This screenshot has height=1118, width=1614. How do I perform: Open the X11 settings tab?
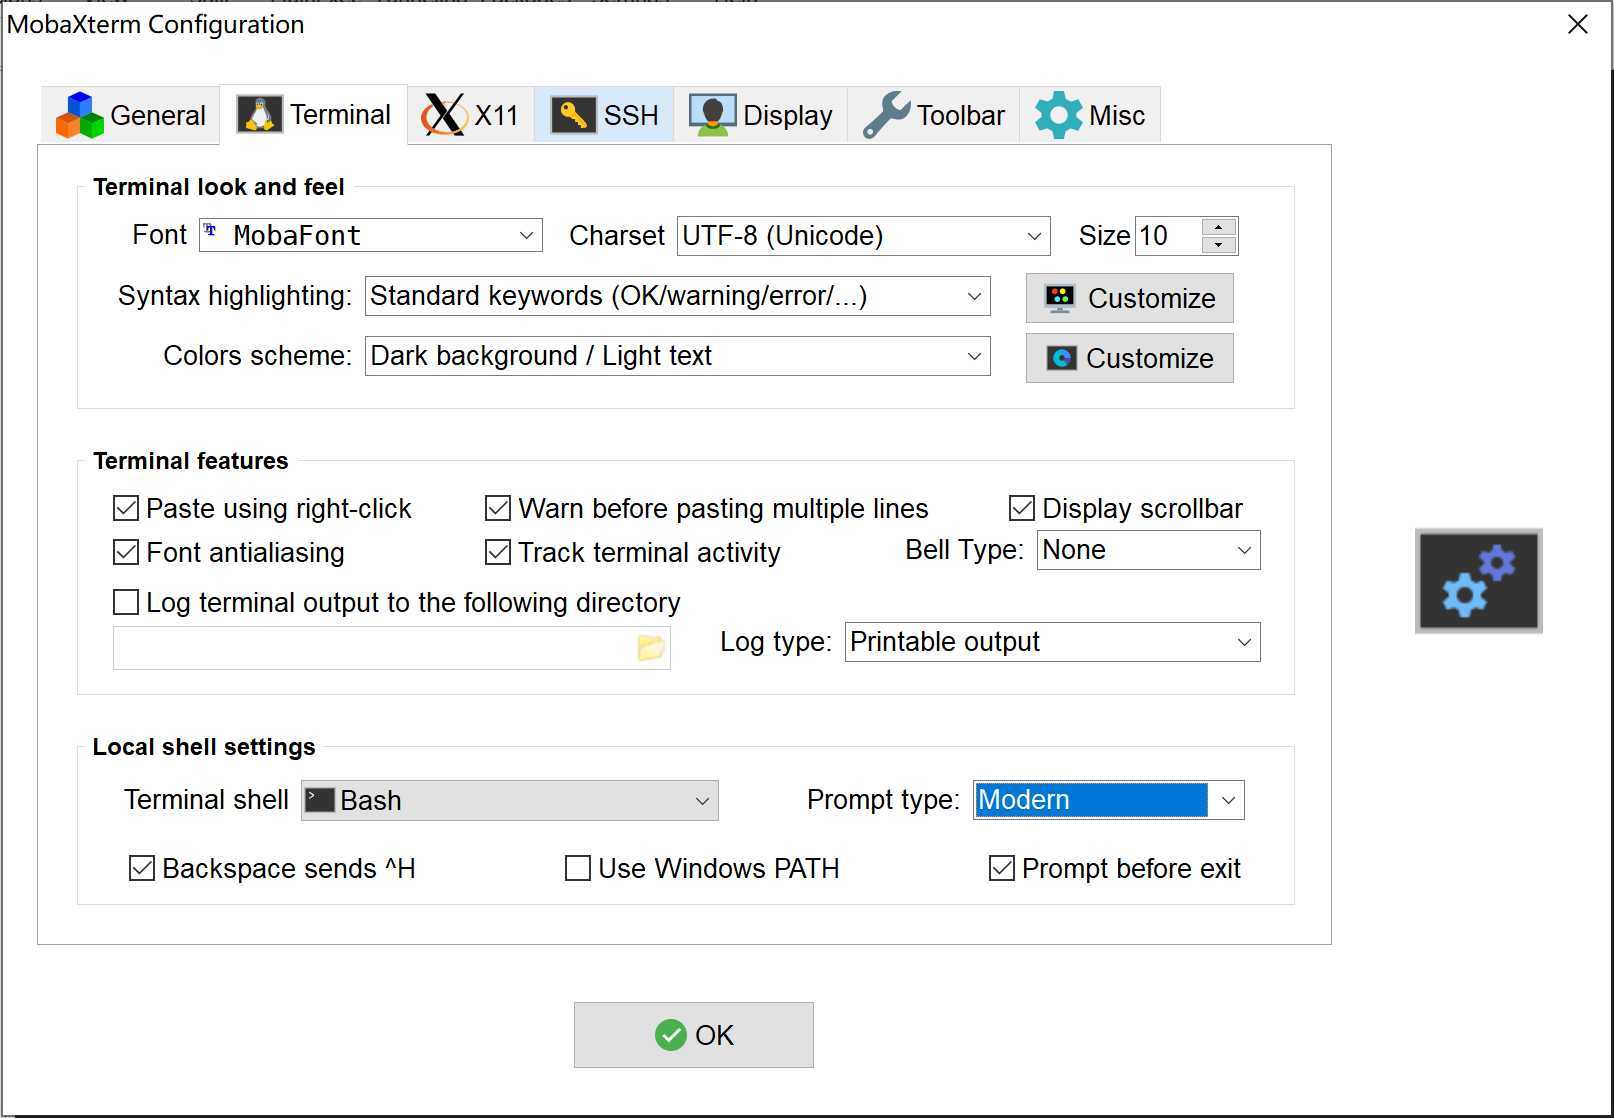click(471, 115)
